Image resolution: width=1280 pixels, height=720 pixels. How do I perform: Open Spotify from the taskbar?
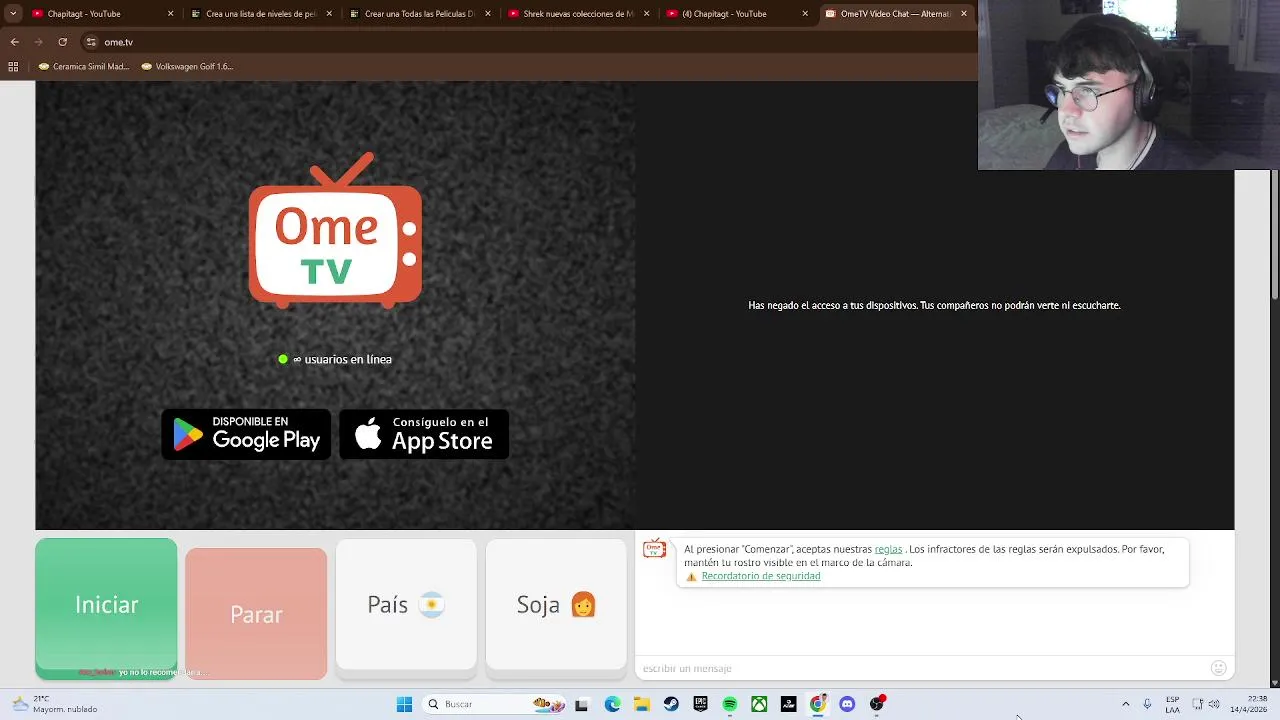(730, 704)
